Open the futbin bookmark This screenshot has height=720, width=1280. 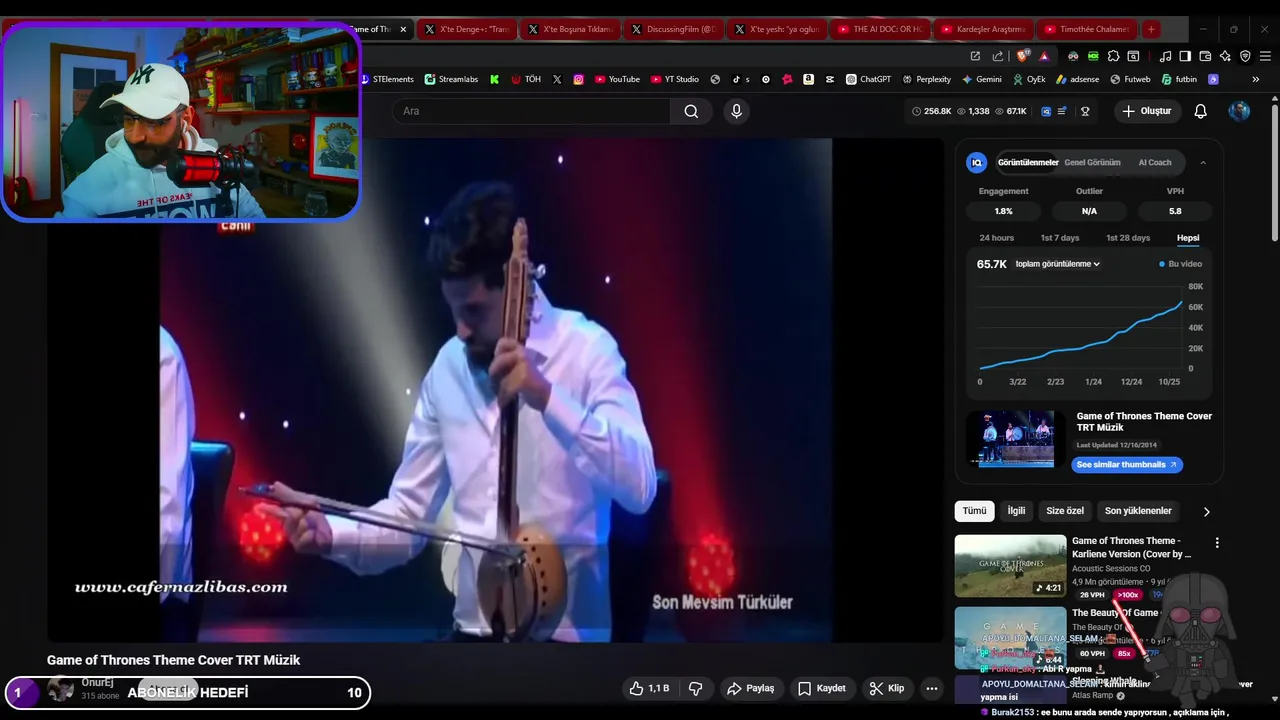coord(1178,79)
